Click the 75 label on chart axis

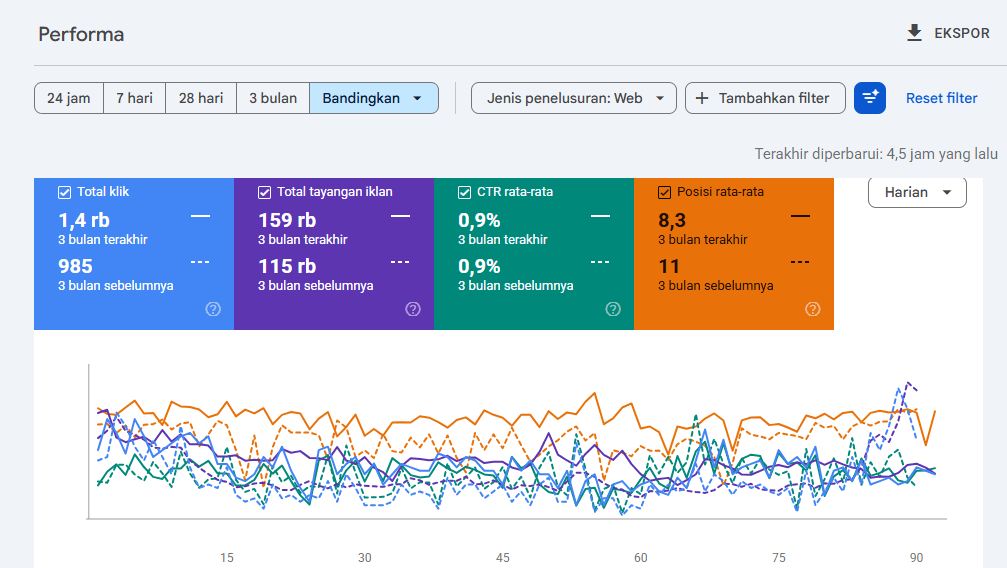tap(779, 558)
